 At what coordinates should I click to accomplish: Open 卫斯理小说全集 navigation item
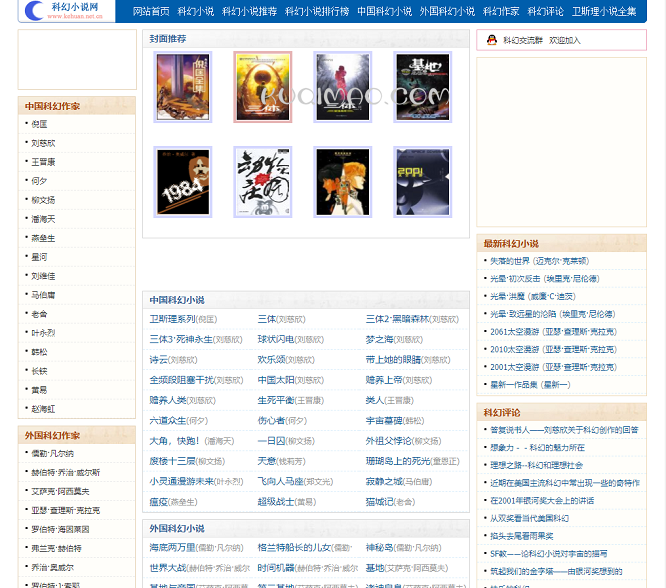(x=604, y=11)
